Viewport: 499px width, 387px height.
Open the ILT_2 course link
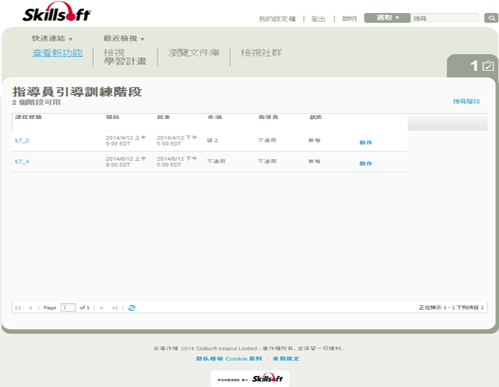pos(22,140)
